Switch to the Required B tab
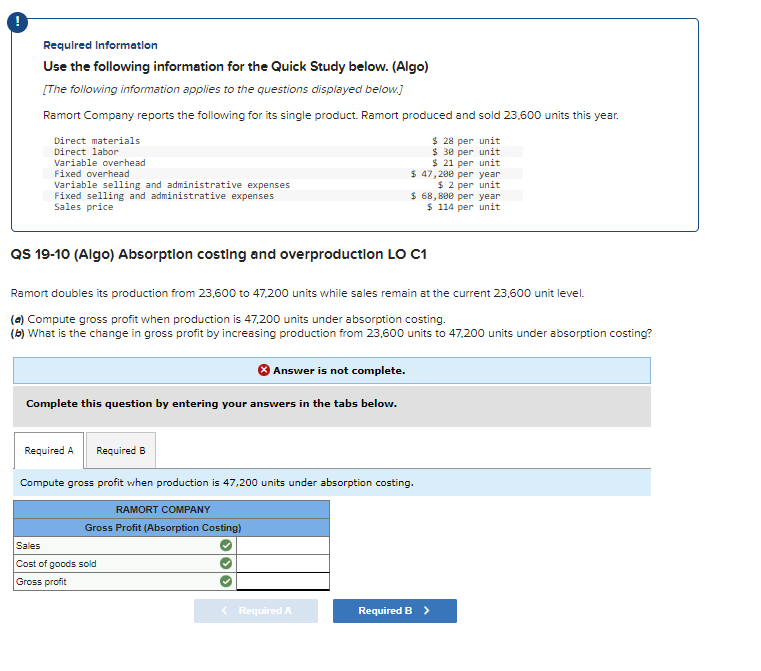The width and height of the screenshot is (761, 671). click(x=121, y=450)
